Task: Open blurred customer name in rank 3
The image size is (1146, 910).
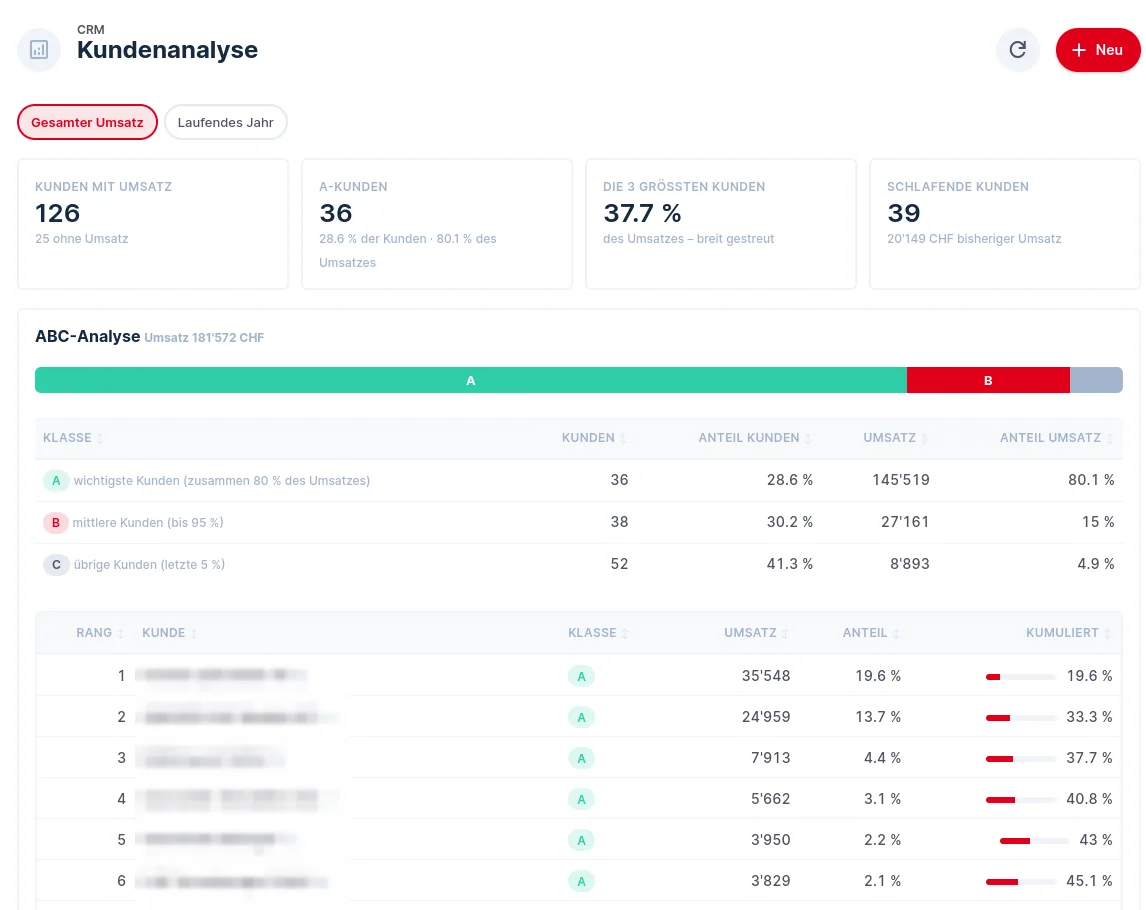Action: tap(210, 759)
